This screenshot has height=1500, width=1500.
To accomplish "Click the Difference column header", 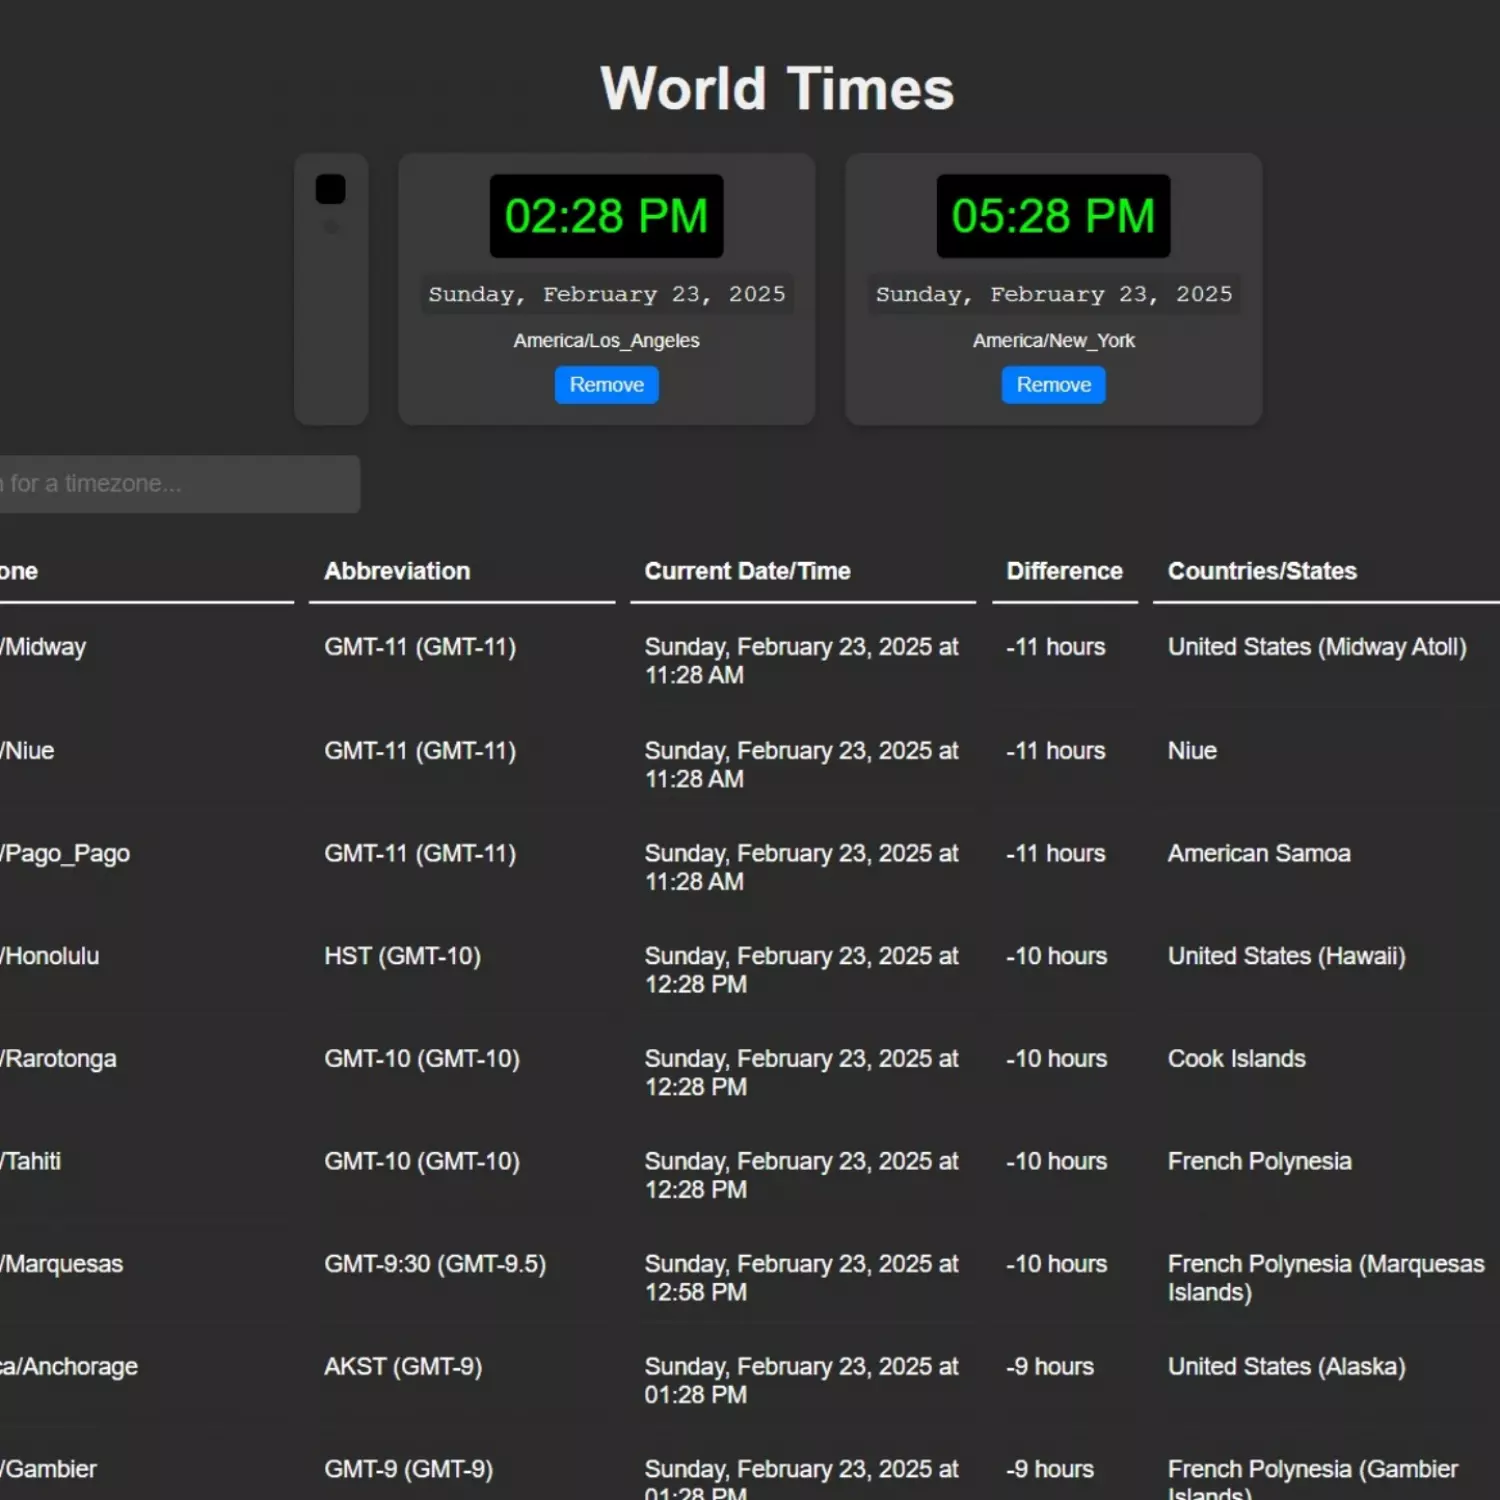I will pyautogui.click(x=1064, y=571).
